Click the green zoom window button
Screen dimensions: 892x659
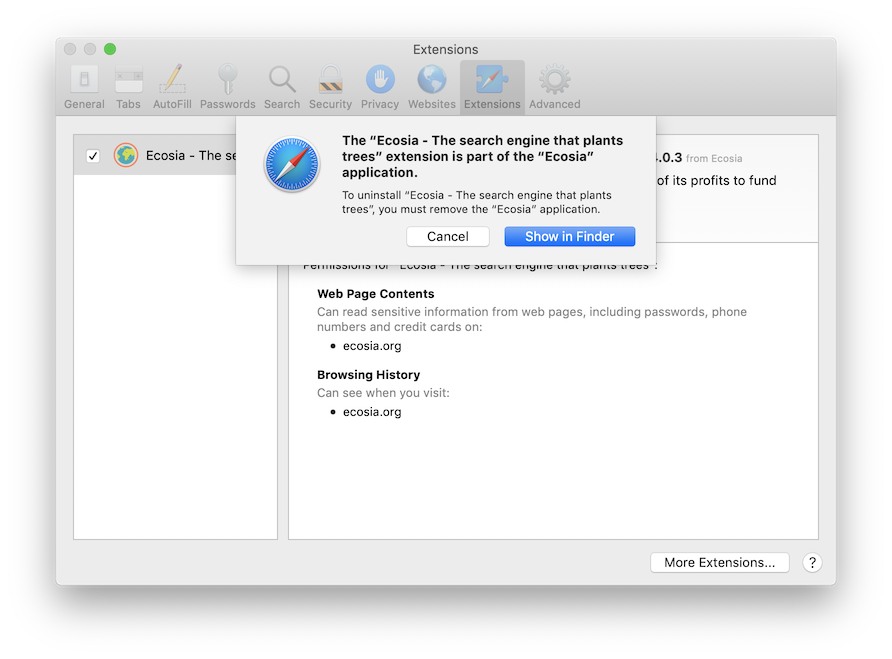click(x=110, y=49)
